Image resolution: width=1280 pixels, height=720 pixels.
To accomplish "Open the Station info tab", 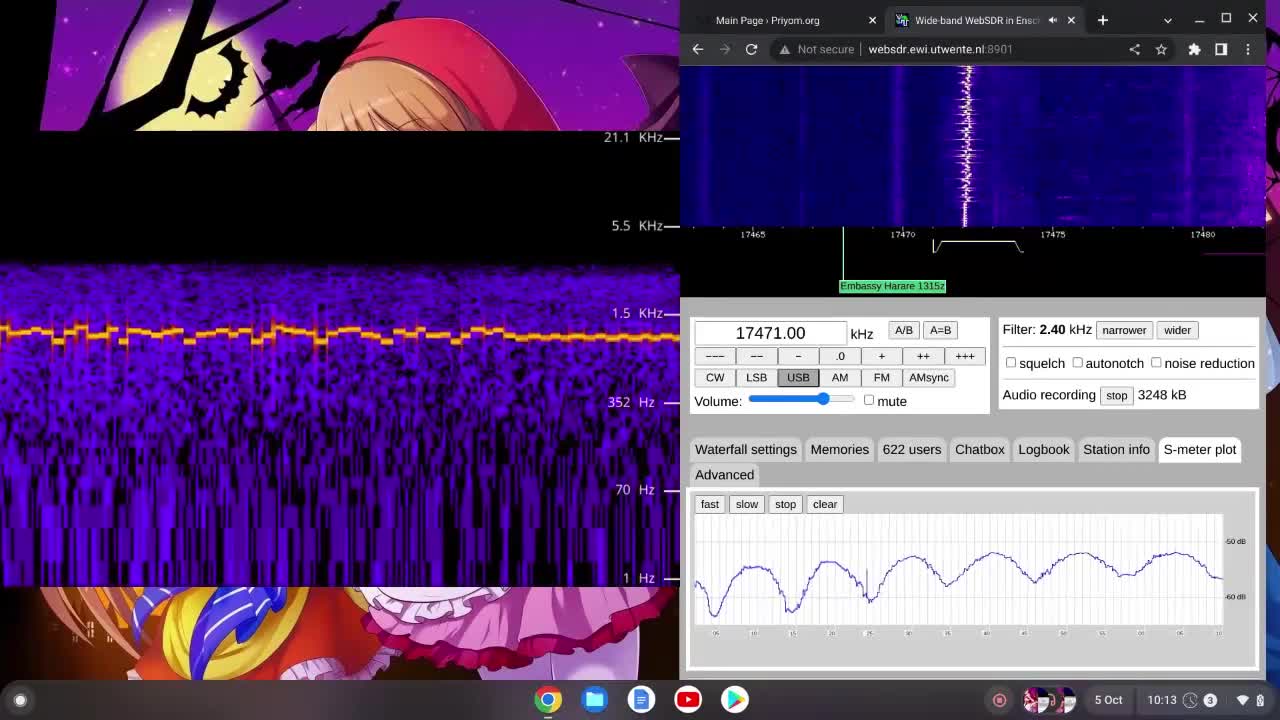I will point(1116,449).
